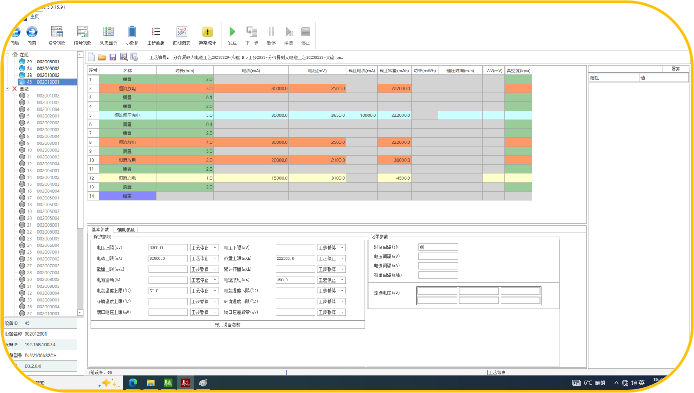Viewport: 694px width, 393px height.
Task: Open the second table-grid toolbar icon with green mark
Action: pos(82,32)
